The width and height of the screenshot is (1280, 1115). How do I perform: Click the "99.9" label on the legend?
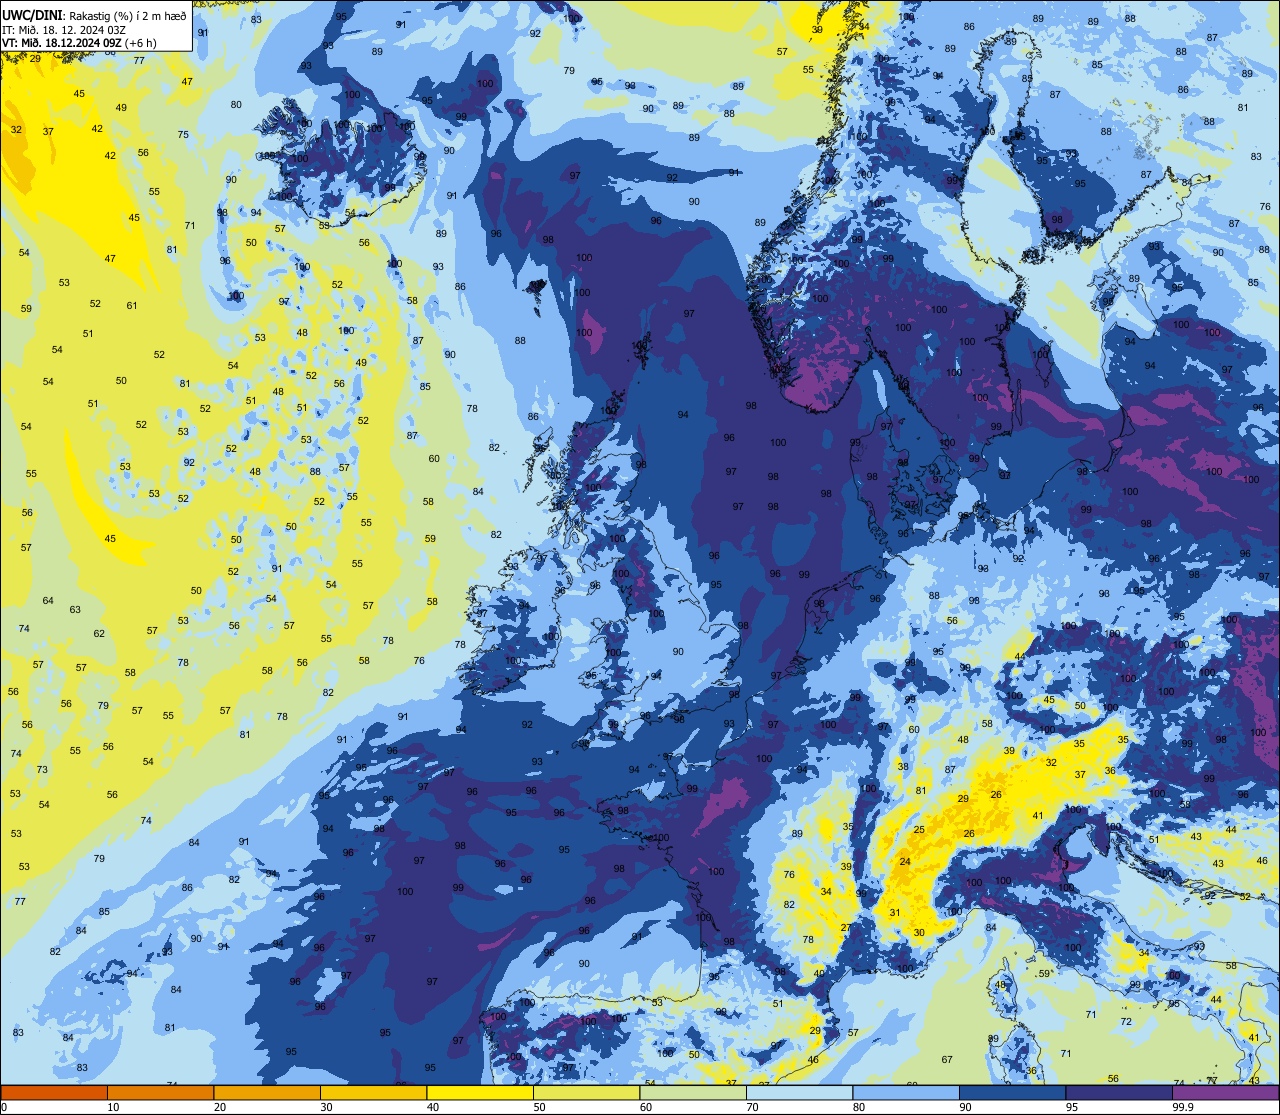click(x=1183, y=1107)
